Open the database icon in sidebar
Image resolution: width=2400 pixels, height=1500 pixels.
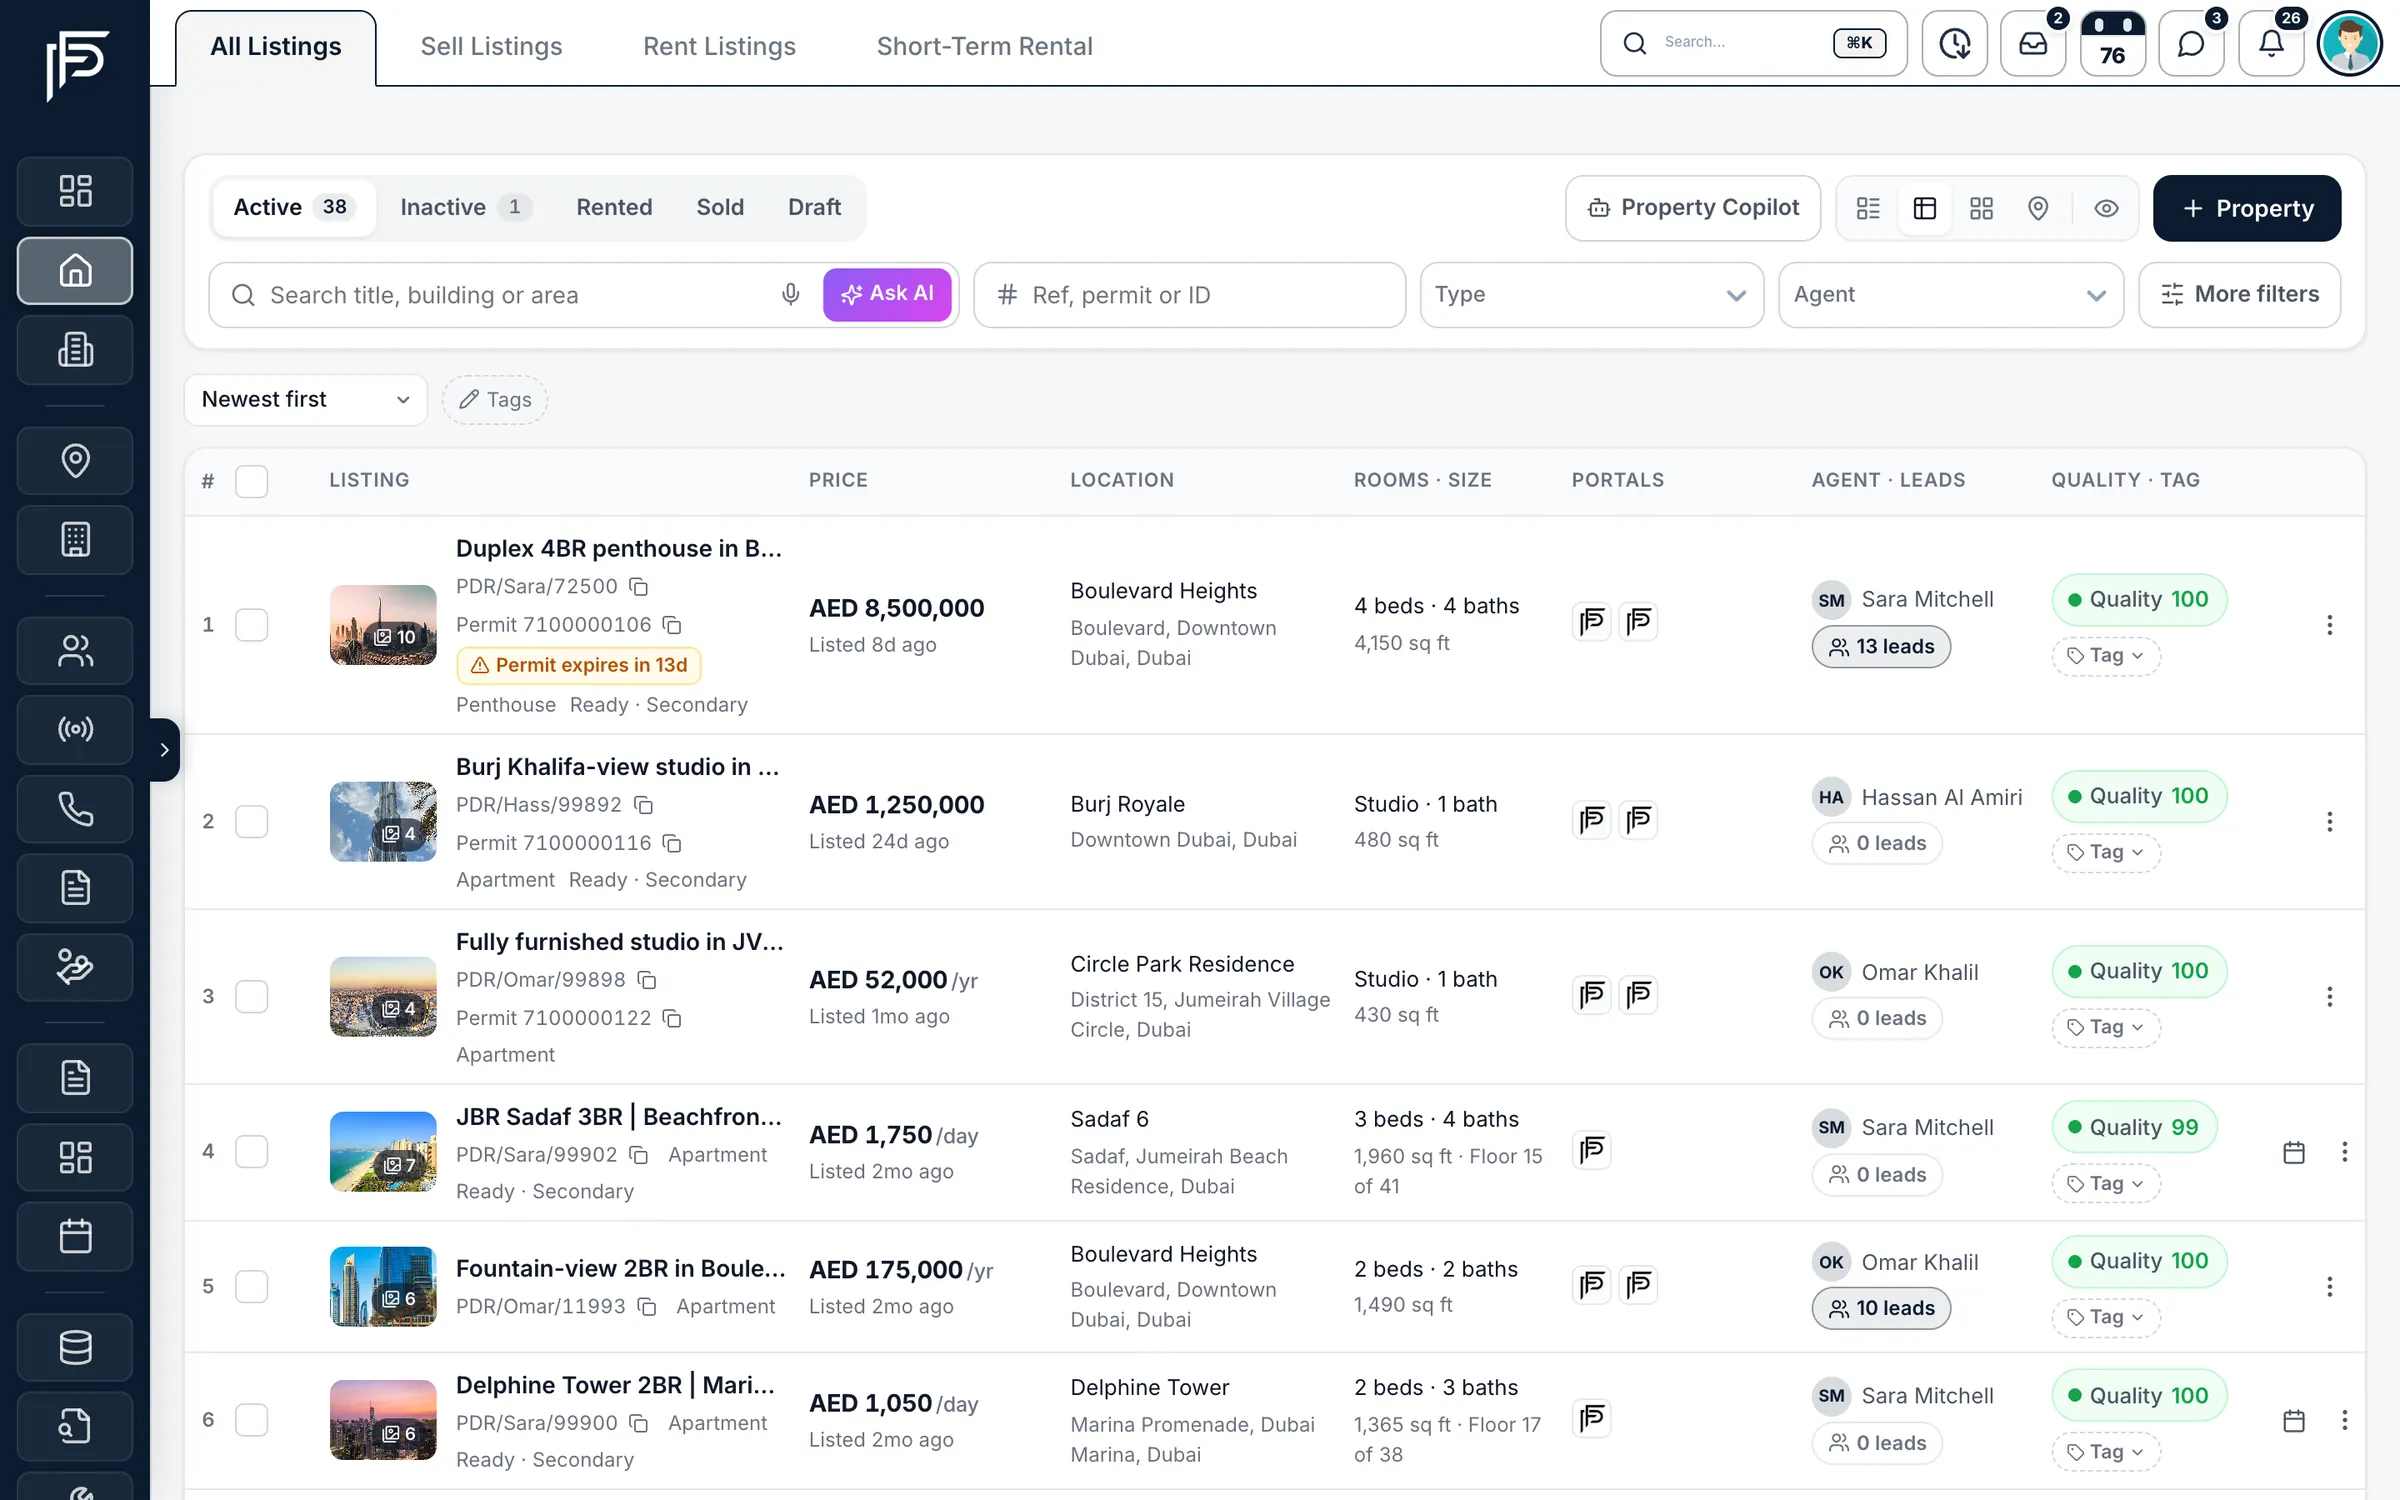click(75, 1347)
